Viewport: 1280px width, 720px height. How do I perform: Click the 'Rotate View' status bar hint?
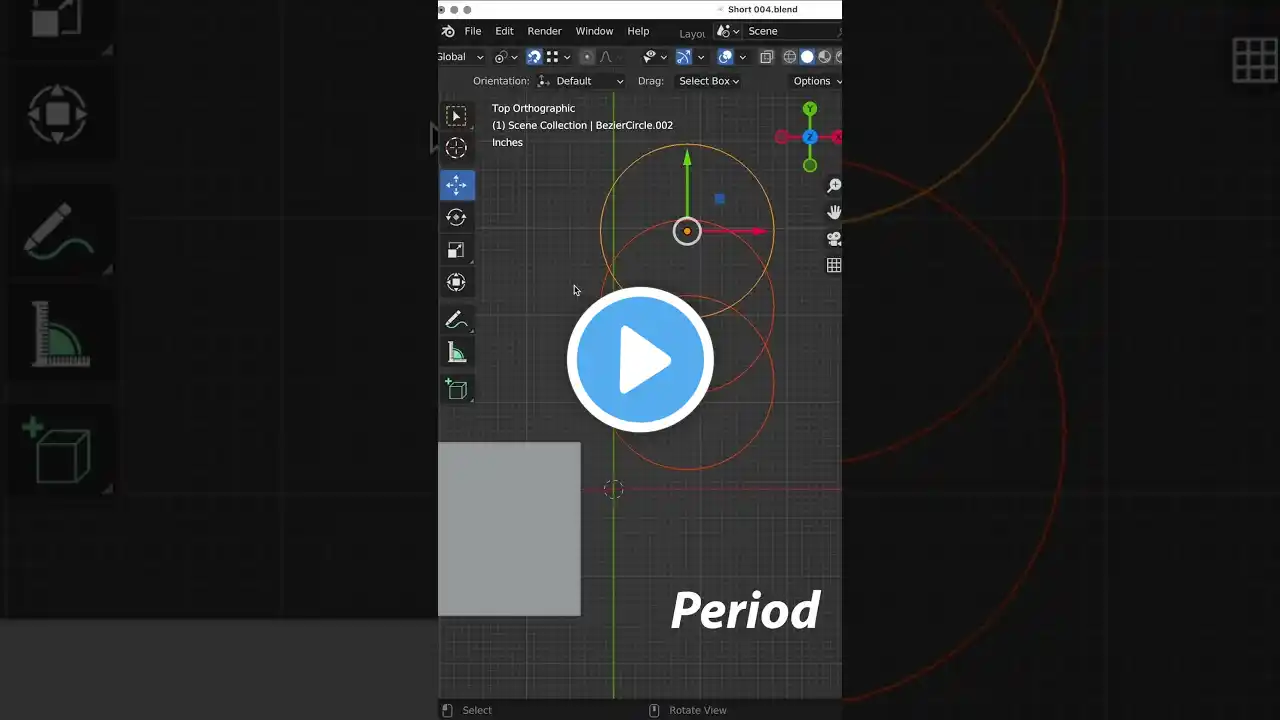698,710
